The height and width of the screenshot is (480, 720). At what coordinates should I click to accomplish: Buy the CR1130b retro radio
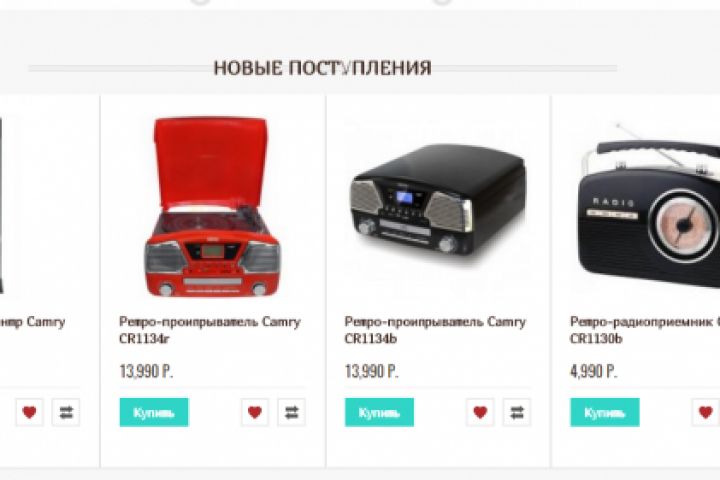[x=605, y=412]
